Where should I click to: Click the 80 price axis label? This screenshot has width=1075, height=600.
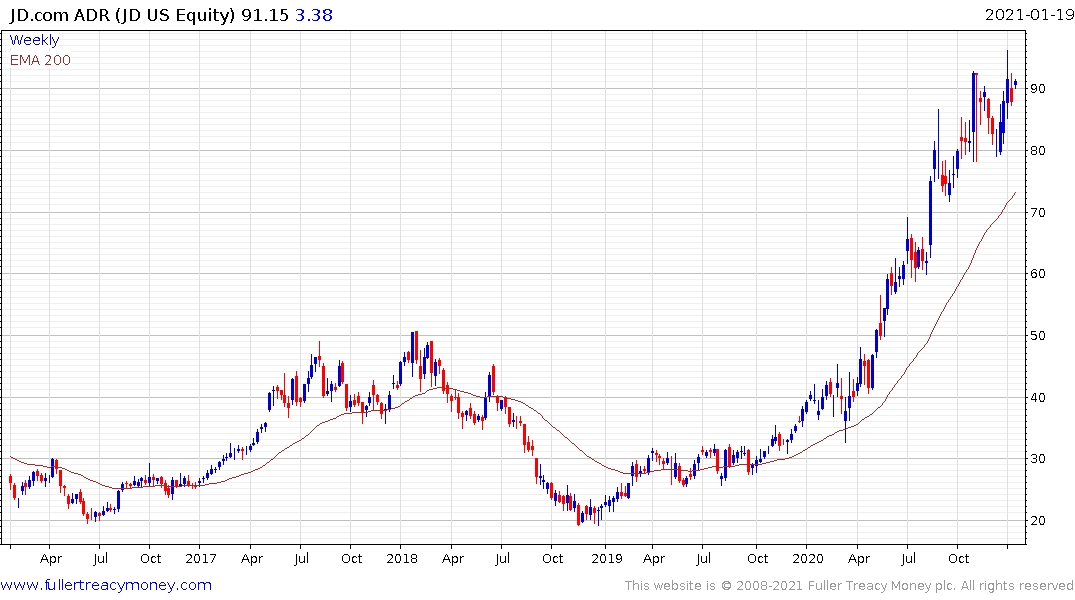click(x=1038, y=151)
